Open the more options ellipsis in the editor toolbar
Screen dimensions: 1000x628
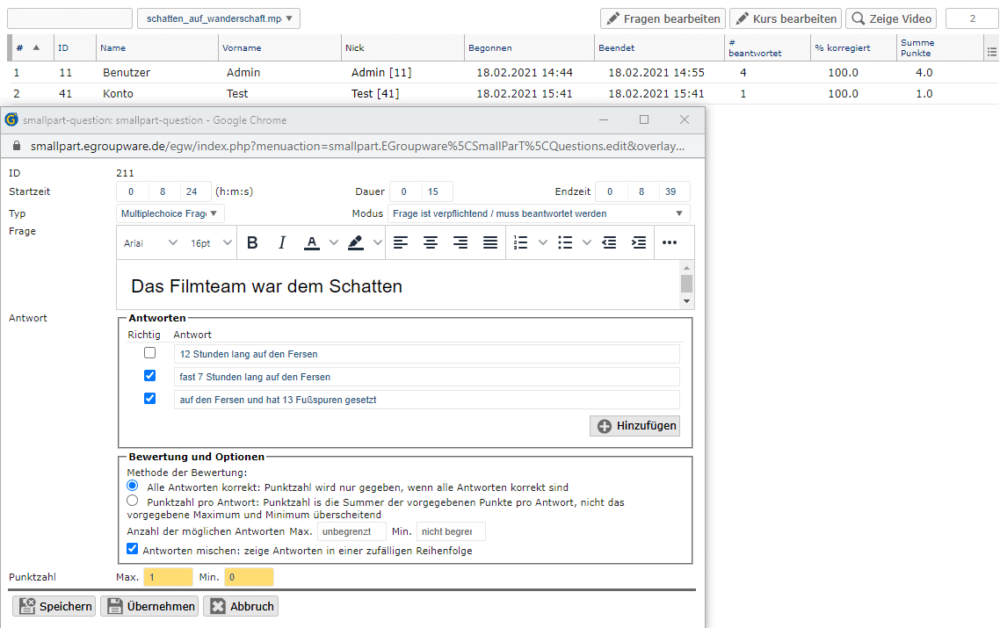(669, 243)
